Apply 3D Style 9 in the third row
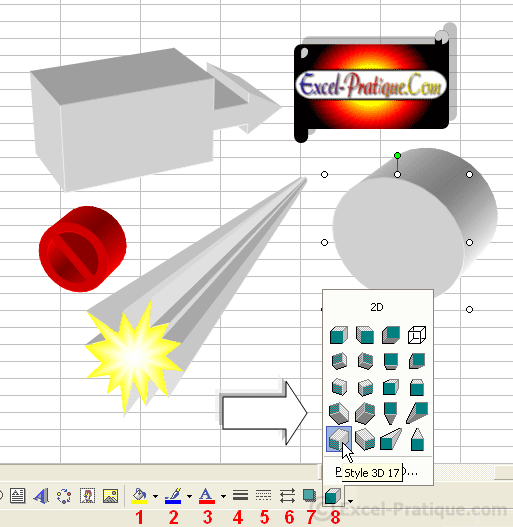 (x=339, y=387)
